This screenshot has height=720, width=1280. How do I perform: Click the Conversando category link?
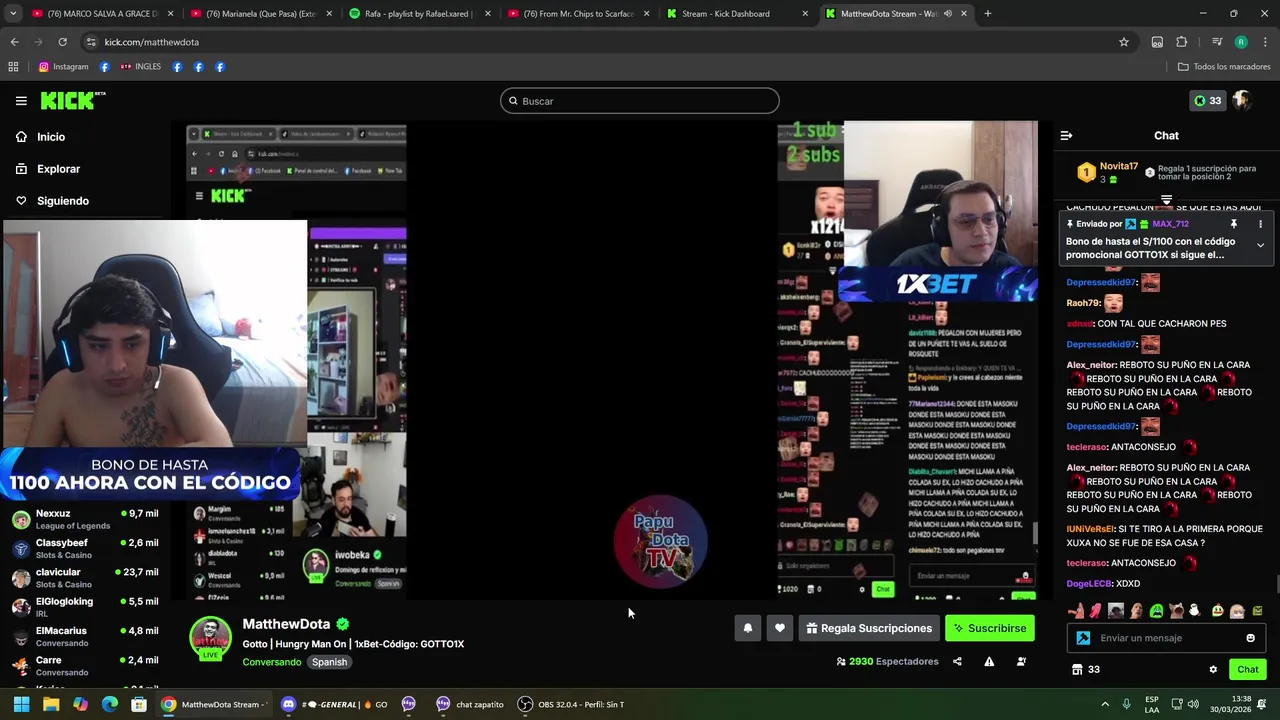pos(271,662)
